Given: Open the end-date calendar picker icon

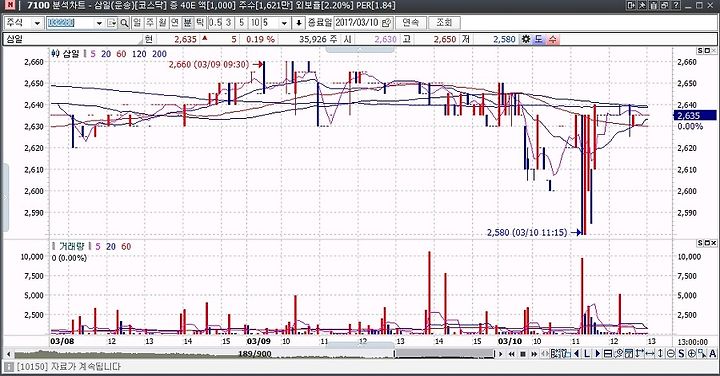Looking at the screenshot, I should tap(386, 22).
